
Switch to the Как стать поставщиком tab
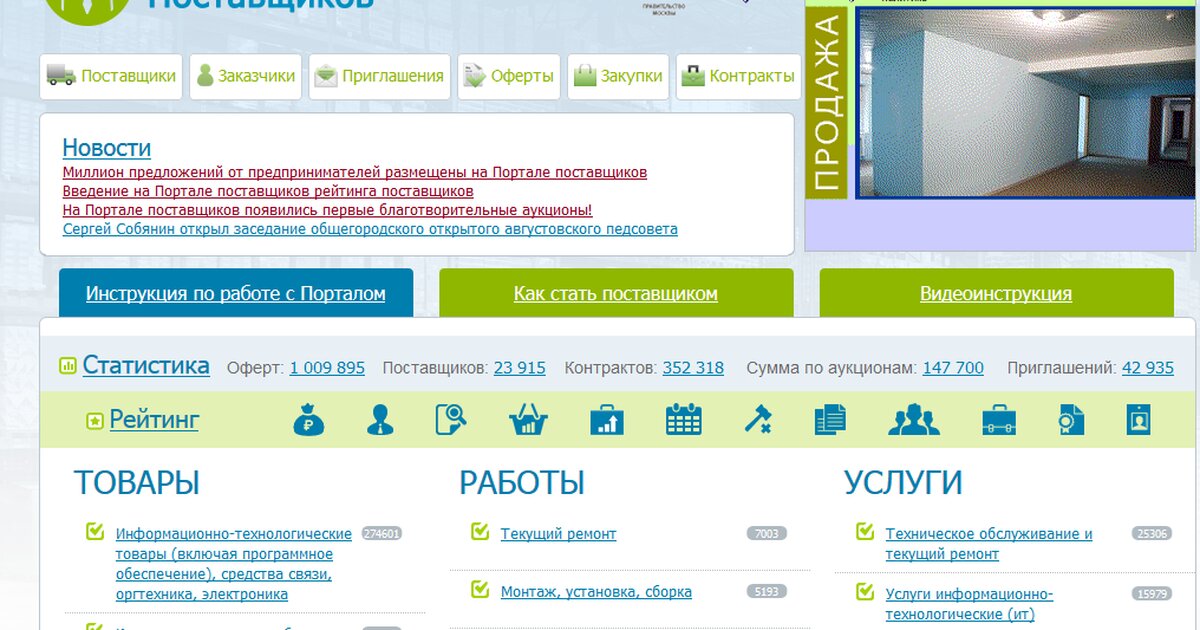[616, 294]
